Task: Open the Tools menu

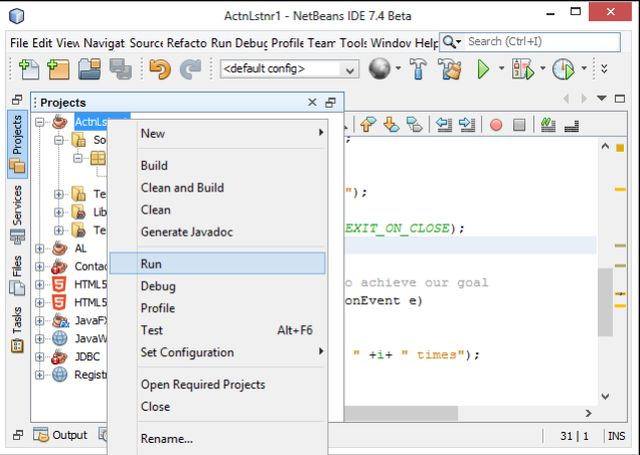Action: click(x=353, y=42)
